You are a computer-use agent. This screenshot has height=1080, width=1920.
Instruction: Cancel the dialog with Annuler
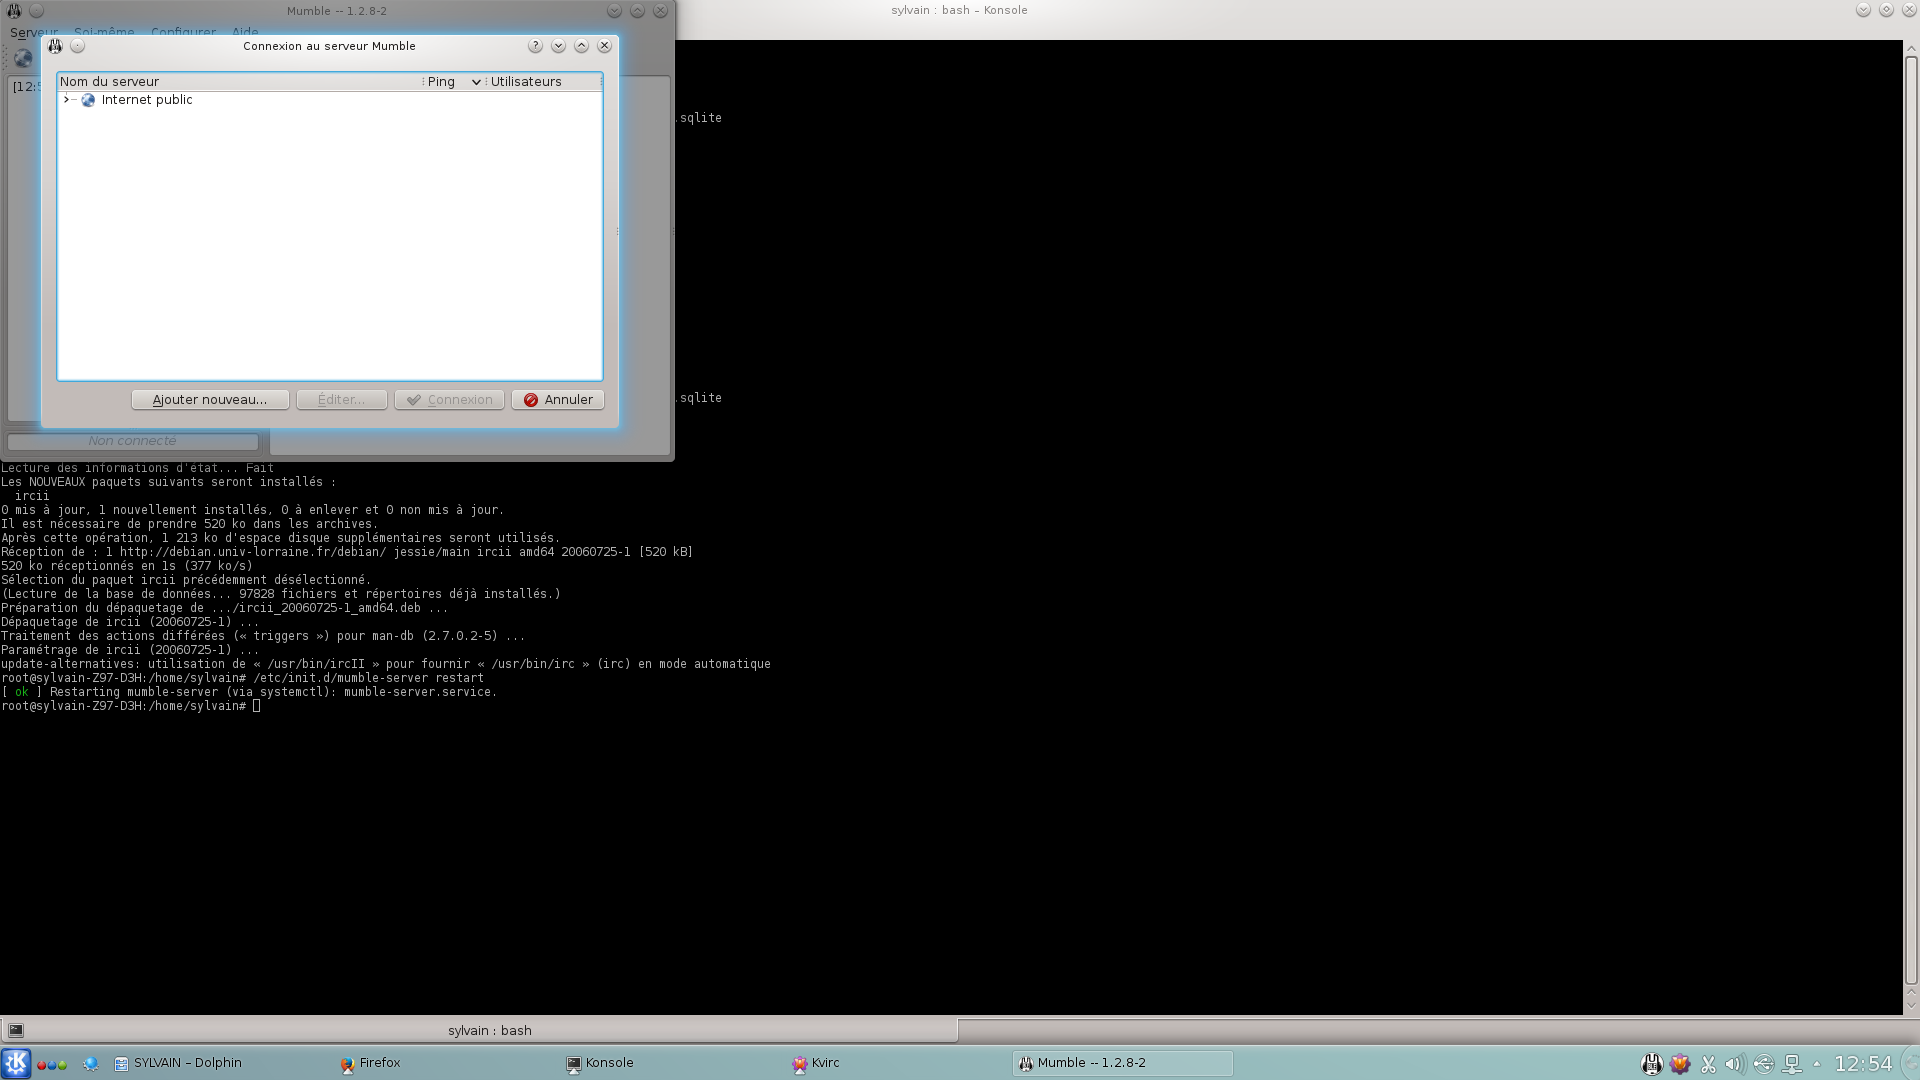558,400
